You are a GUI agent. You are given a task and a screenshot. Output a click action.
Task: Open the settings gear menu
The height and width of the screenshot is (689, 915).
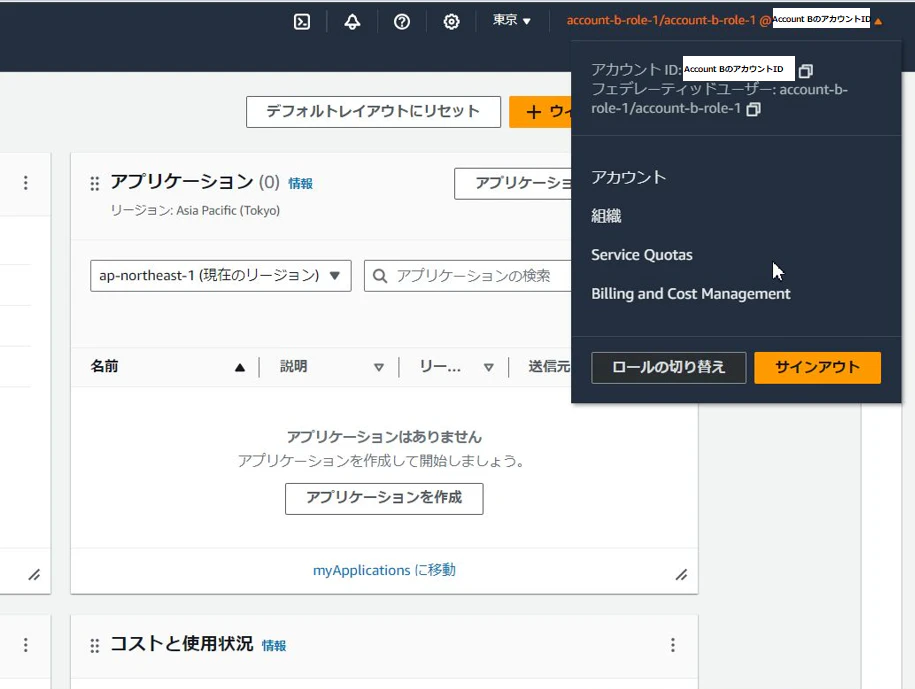[x=451, y=22]
